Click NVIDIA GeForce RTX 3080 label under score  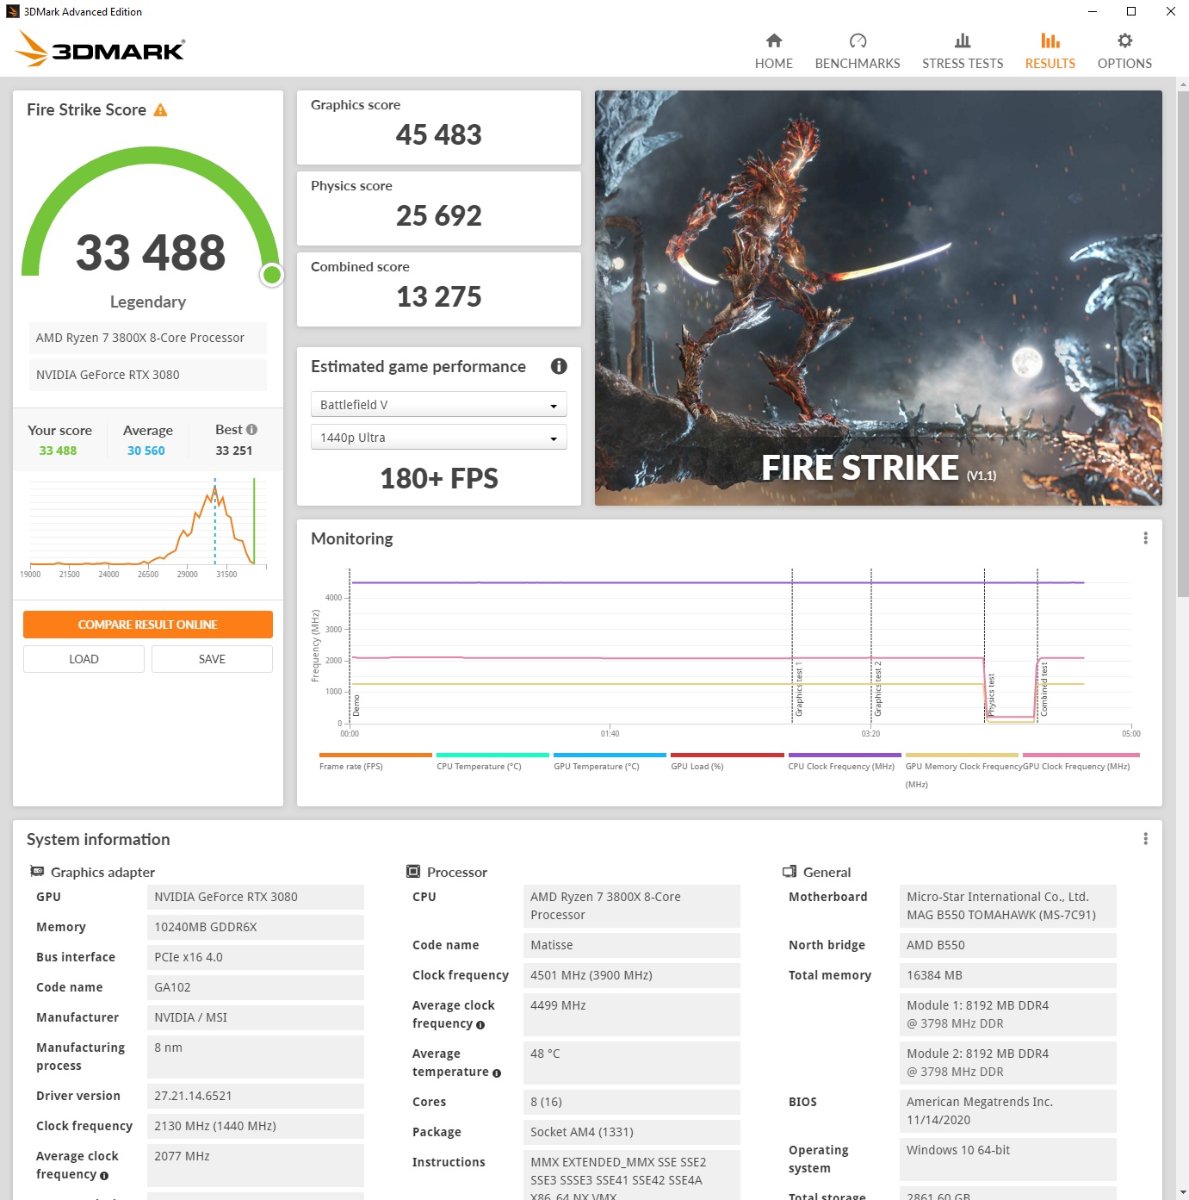point(148,375)
